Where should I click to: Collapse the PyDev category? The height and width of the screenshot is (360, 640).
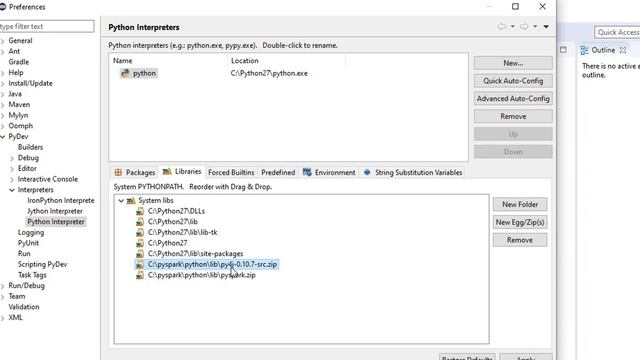point(3,137)
